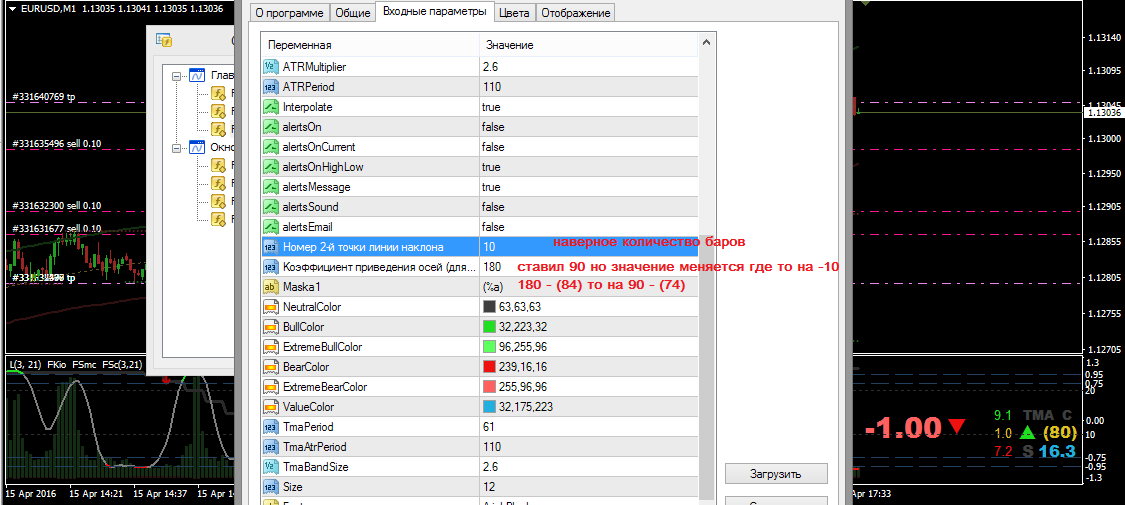This screenshot has height=505, width=1125.
Task: Pick the ExtremeBearColor swatch 255,96,96
Action: tap(489, 387)
